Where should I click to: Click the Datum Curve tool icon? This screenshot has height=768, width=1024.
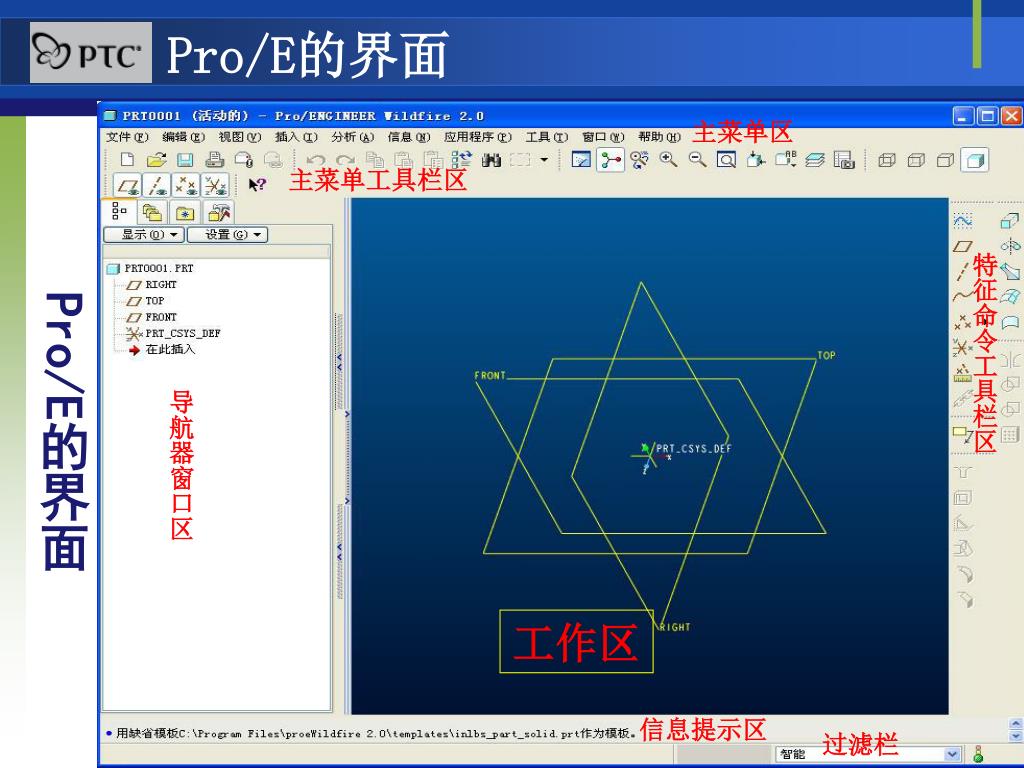tap(962, 296)
